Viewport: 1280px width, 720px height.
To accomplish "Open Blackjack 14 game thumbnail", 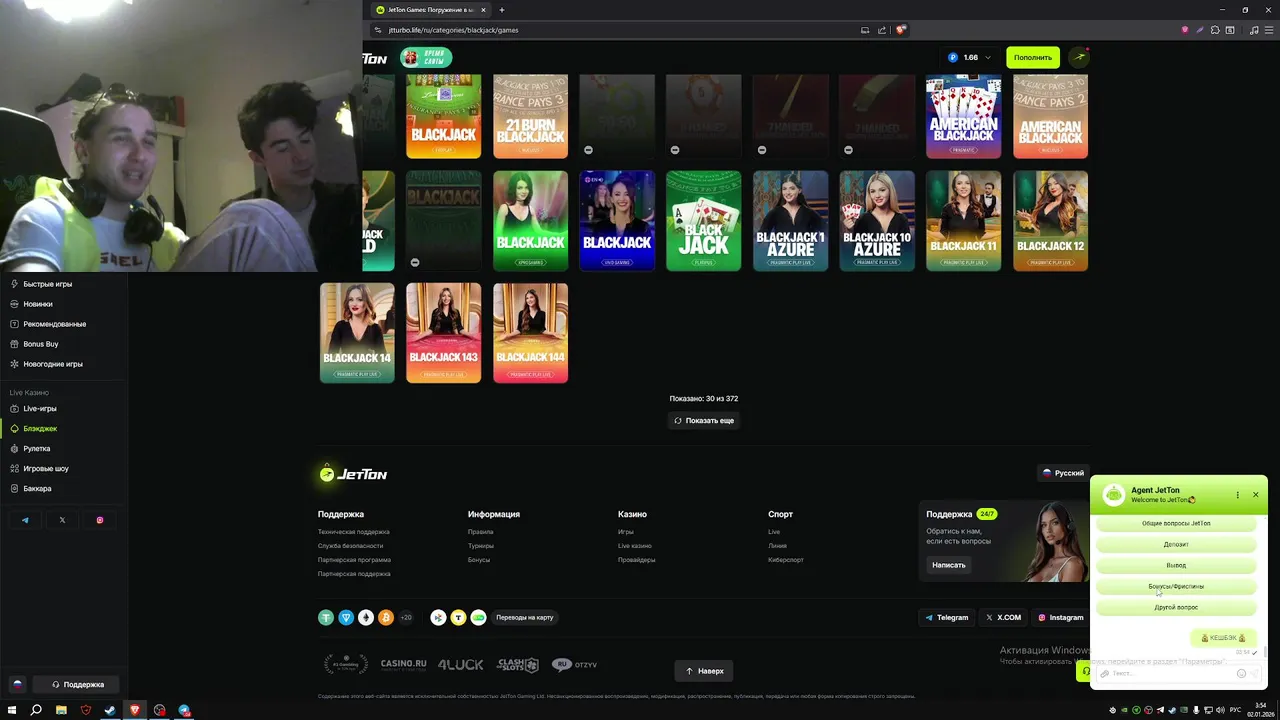I will (357, 333).
